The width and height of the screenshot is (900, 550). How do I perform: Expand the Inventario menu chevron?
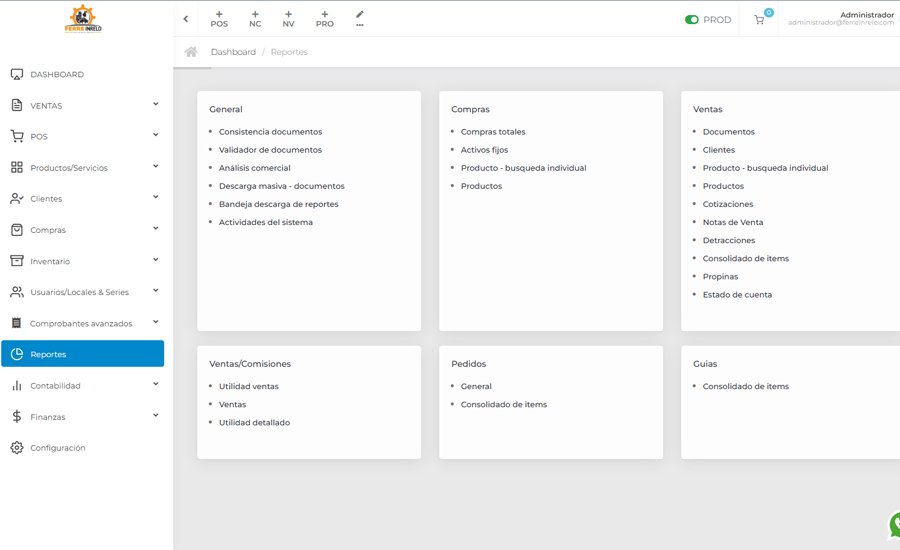[156, 259]
